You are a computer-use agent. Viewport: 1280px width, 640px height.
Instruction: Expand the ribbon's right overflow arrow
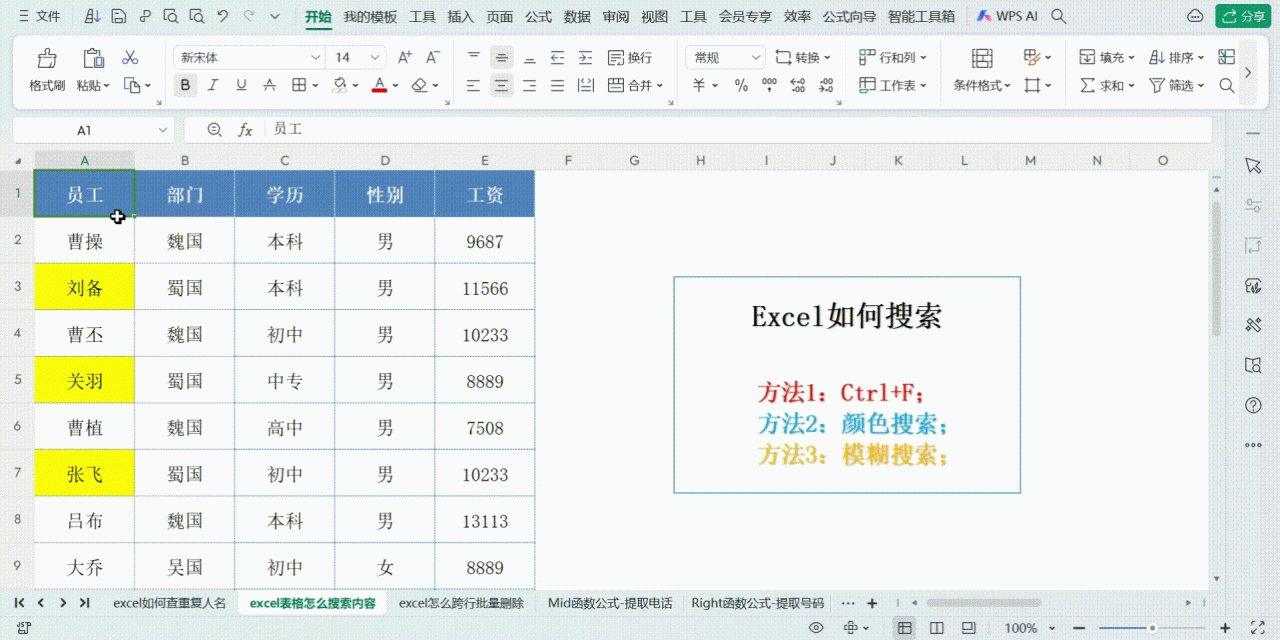pos(1248,72)
